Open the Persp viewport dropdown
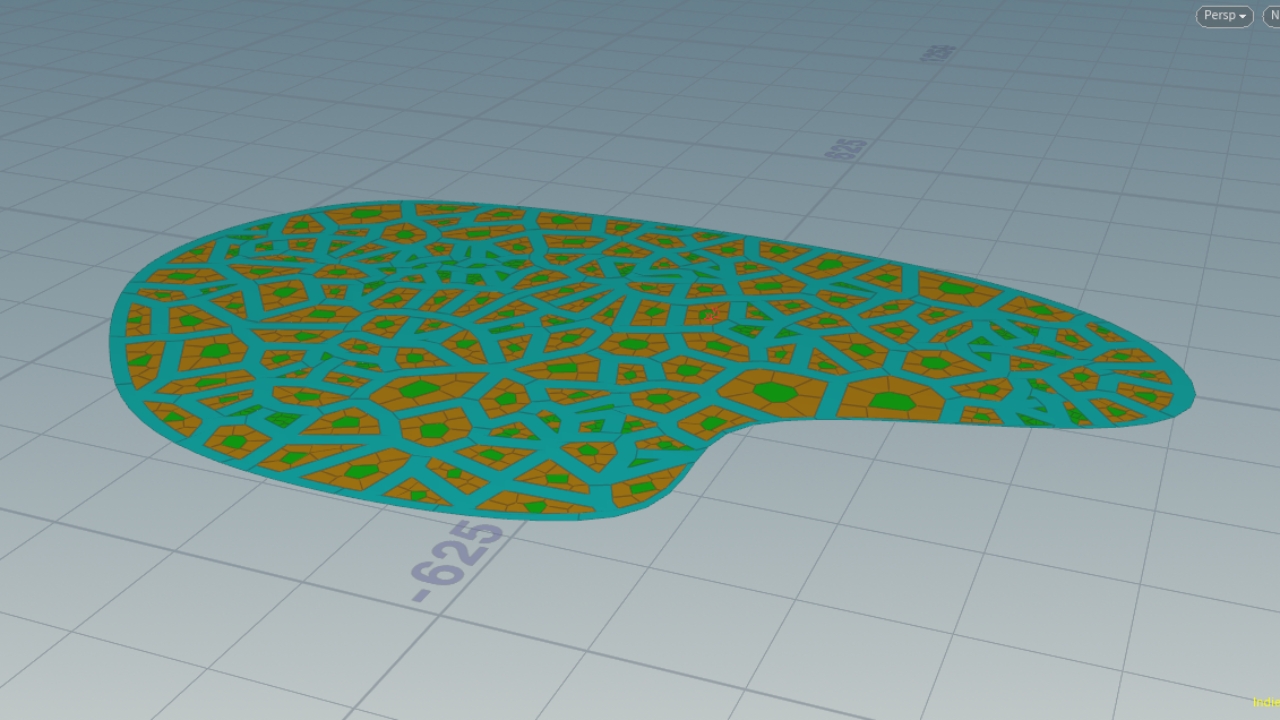This screenshot has height=720, width=1280. coord(1224,16)
